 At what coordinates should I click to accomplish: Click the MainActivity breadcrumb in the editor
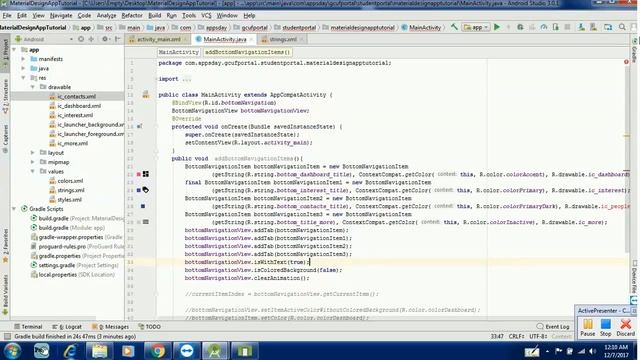tap(178, 52)
